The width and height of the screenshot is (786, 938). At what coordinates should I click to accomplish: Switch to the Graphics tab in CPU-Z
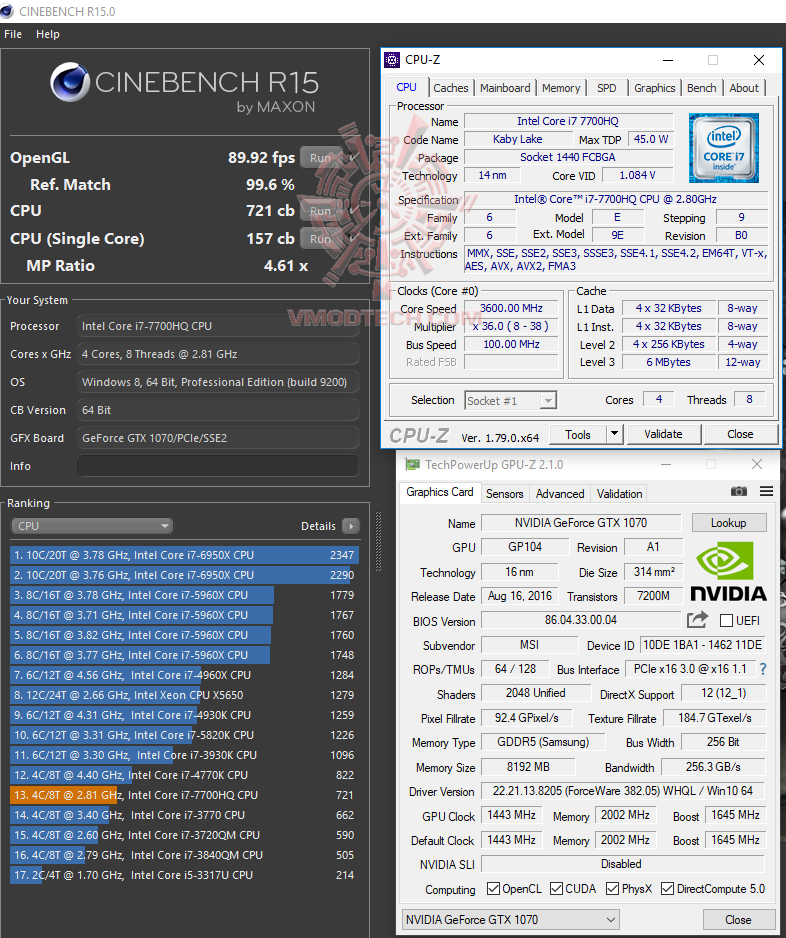click(654, 88)
